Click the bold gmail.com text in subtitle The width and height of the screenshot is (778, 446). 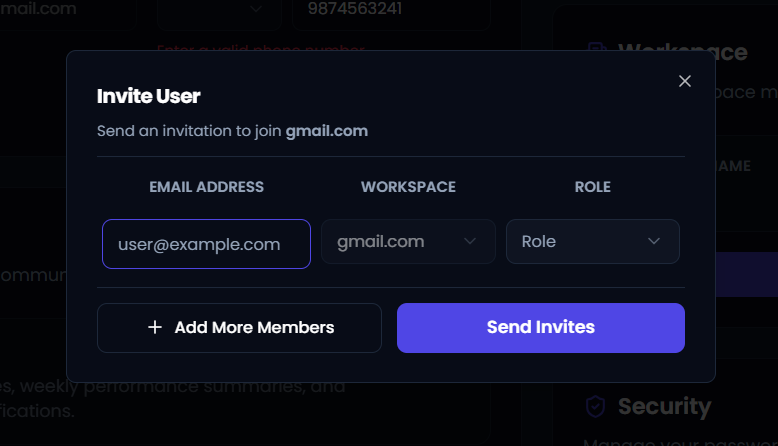click(x=327, y=131)
